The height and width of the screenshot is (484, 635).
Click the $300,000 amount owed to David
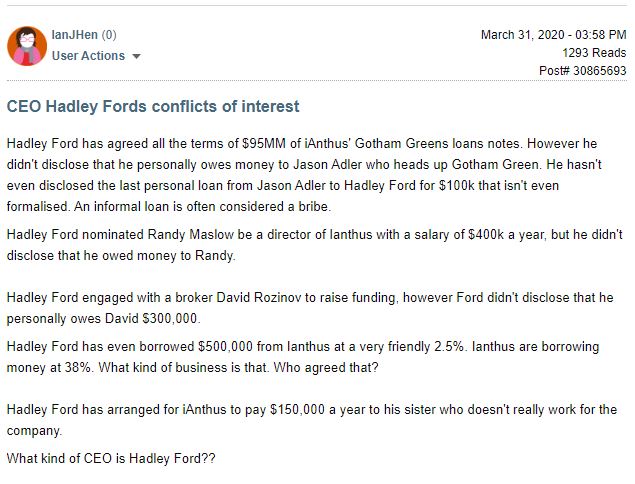click(x=171, y=319)
